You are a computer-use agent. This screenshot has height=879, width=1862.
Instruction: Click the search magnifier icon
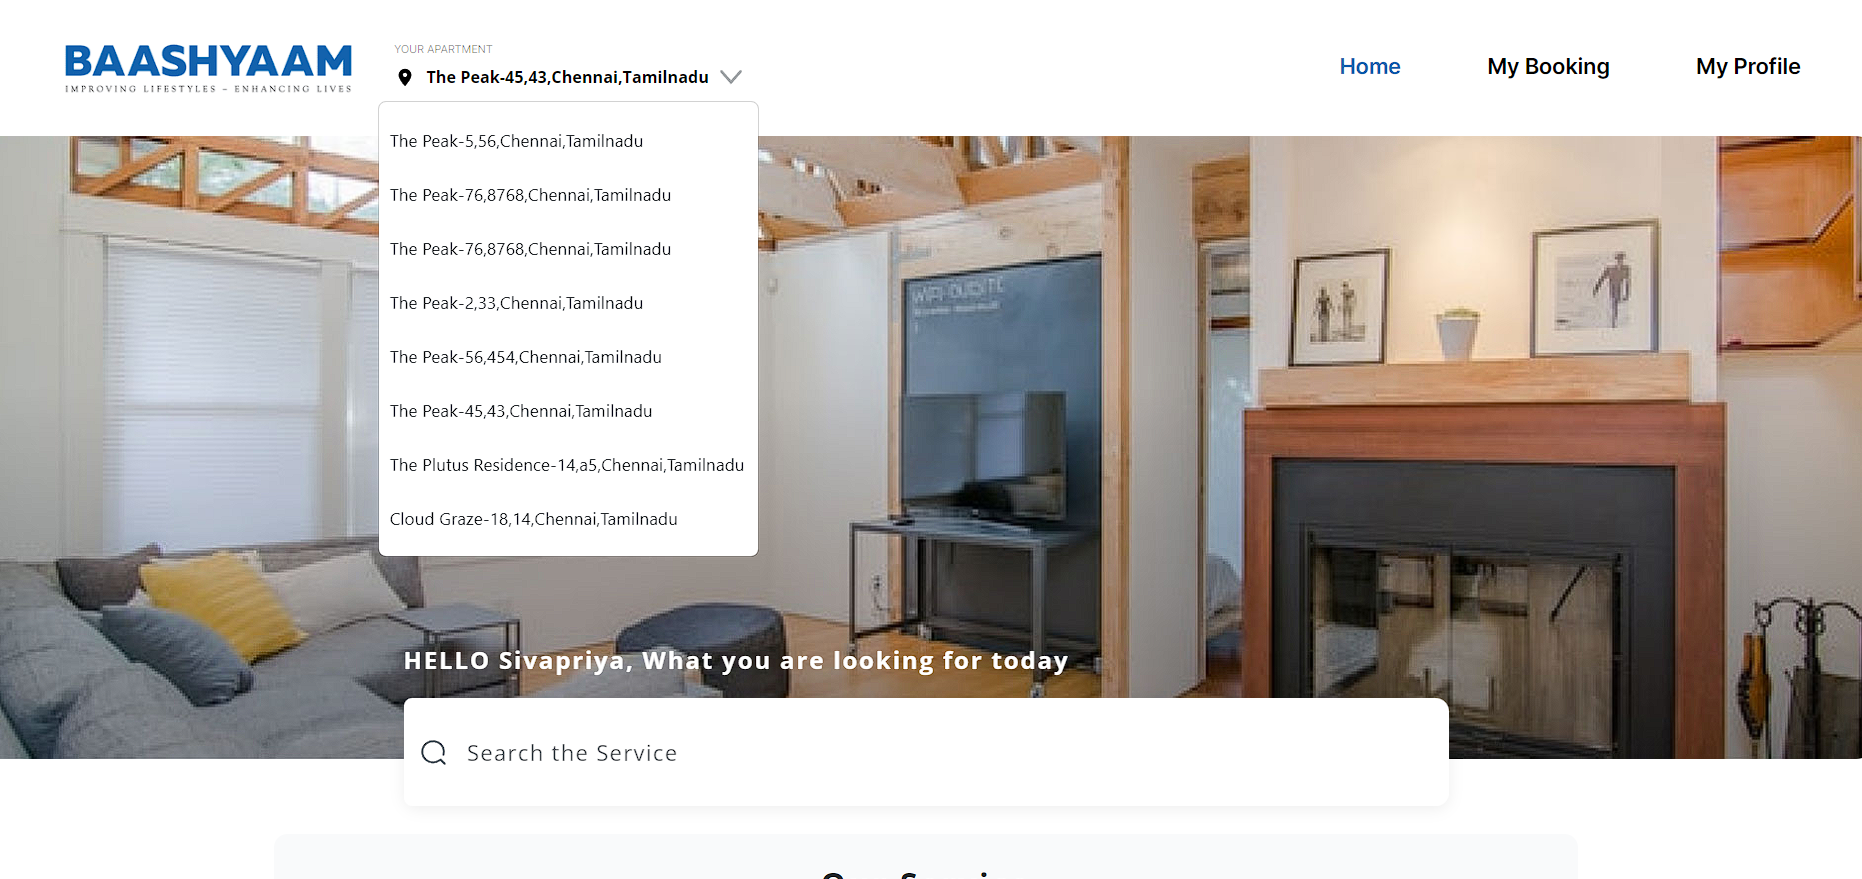tap(434, 753)
